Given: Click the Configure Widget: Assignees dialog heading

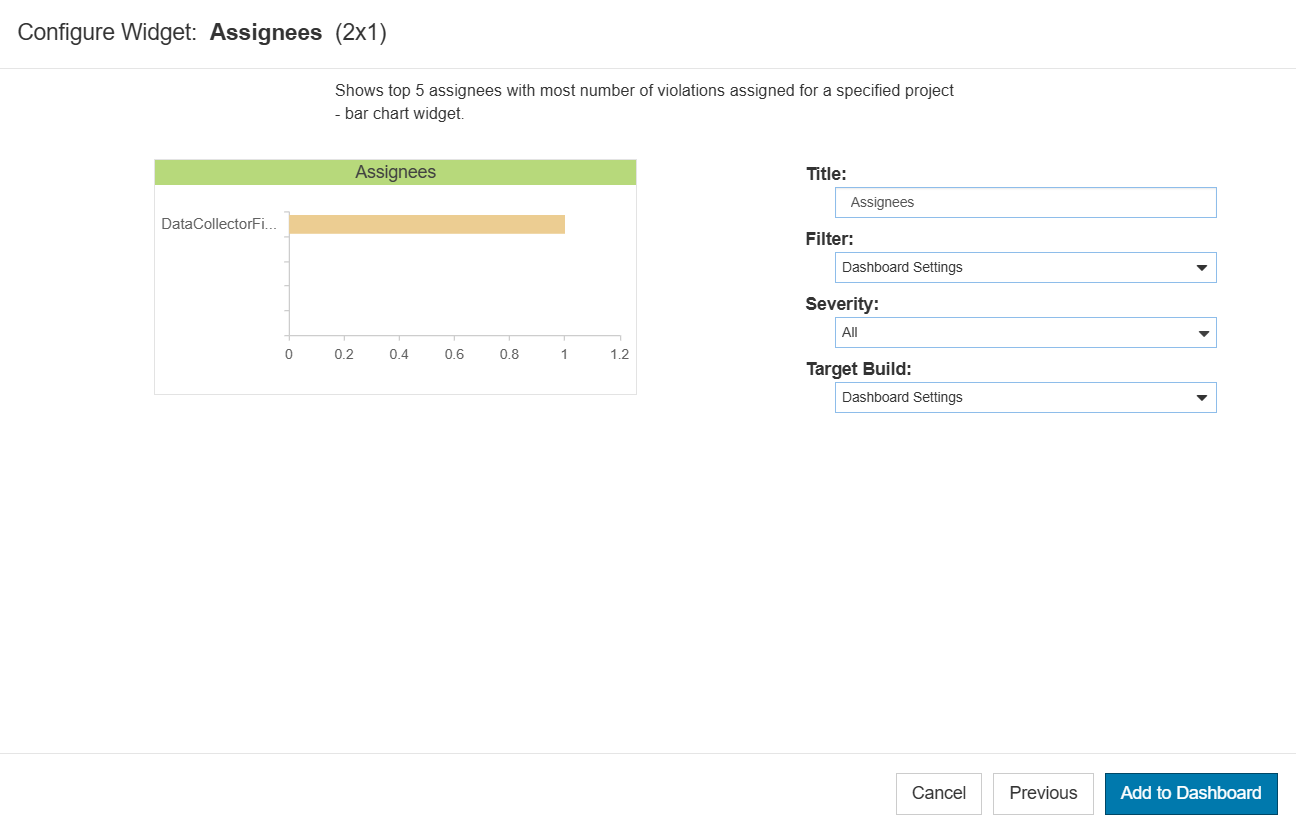Looking at the screenshot, I should [202, 33].
